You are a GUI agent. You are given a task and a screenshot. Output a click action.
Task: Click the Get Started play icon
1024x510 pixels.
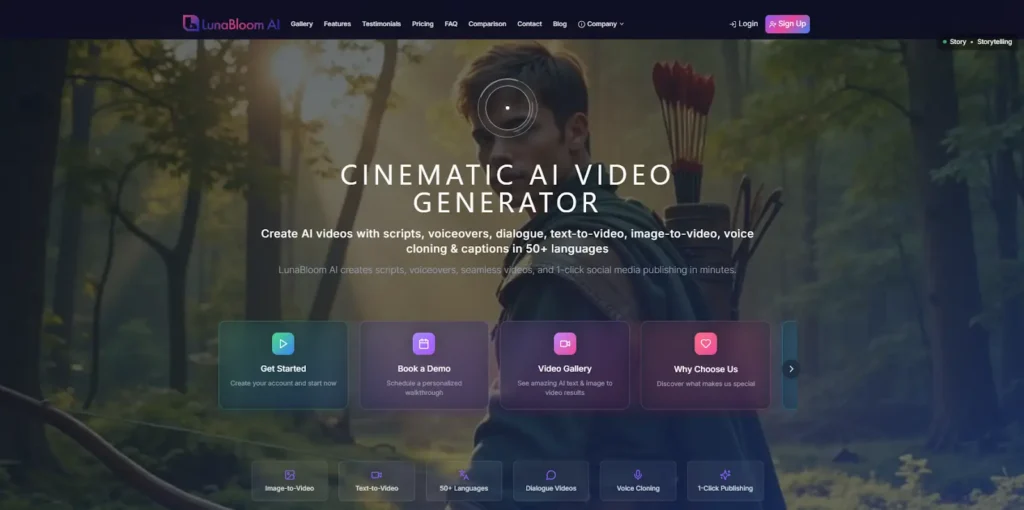pyautogui.click(x=283, y=343)
